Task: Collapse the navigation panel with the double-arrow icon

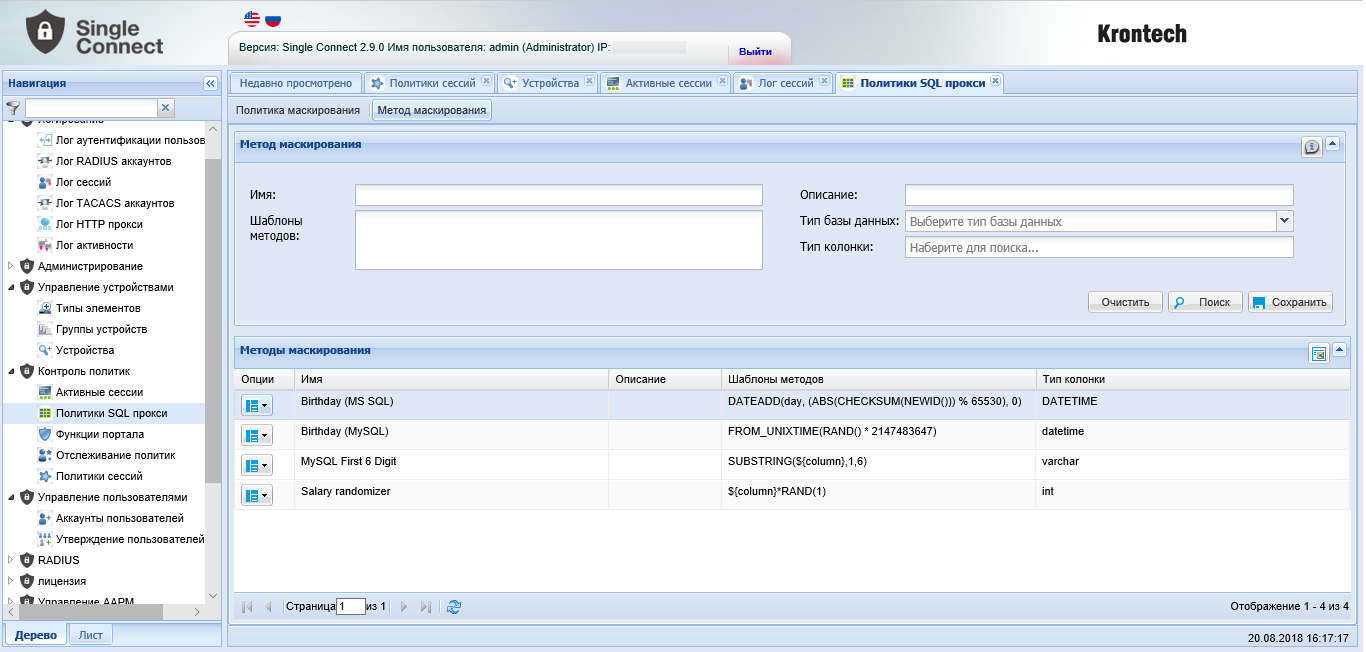Action: point(210,84)
